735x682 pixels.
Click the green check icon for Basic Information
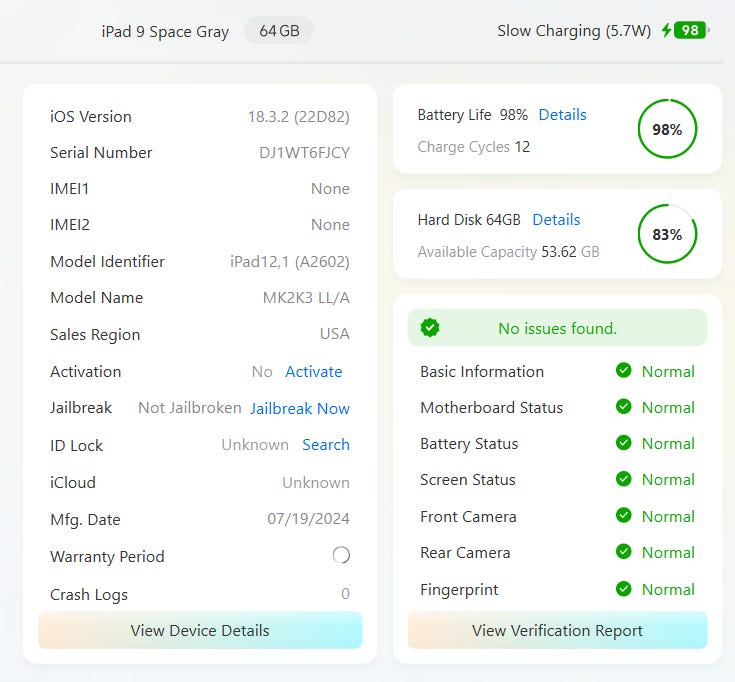click(x=623, y=370)
